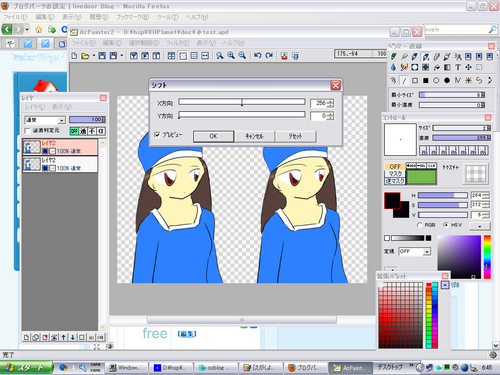This screenshot has height=375, width=500.
Task: Click the rainbow hue strip in color picker
Action: tap(487, 257)
